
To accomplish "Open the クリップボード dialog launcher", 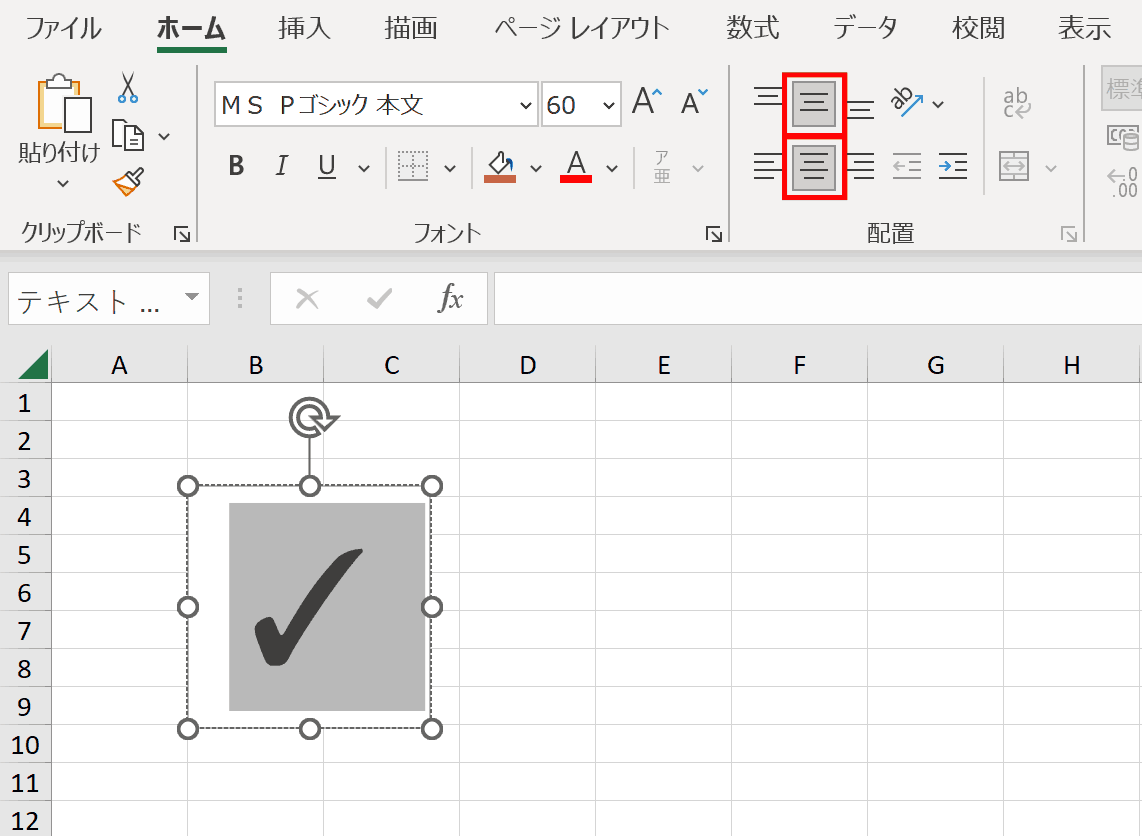I will coord(181,234).
